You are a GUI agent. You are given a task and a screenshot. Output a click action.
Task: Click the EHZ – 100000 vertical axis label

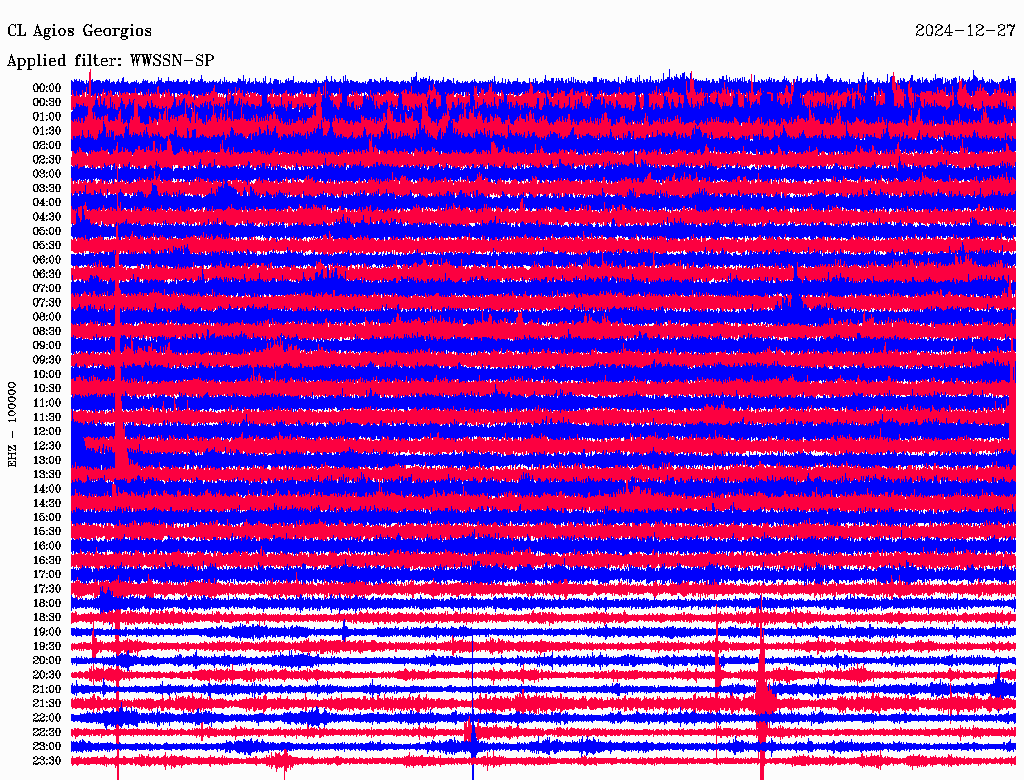tap(13, 424)
